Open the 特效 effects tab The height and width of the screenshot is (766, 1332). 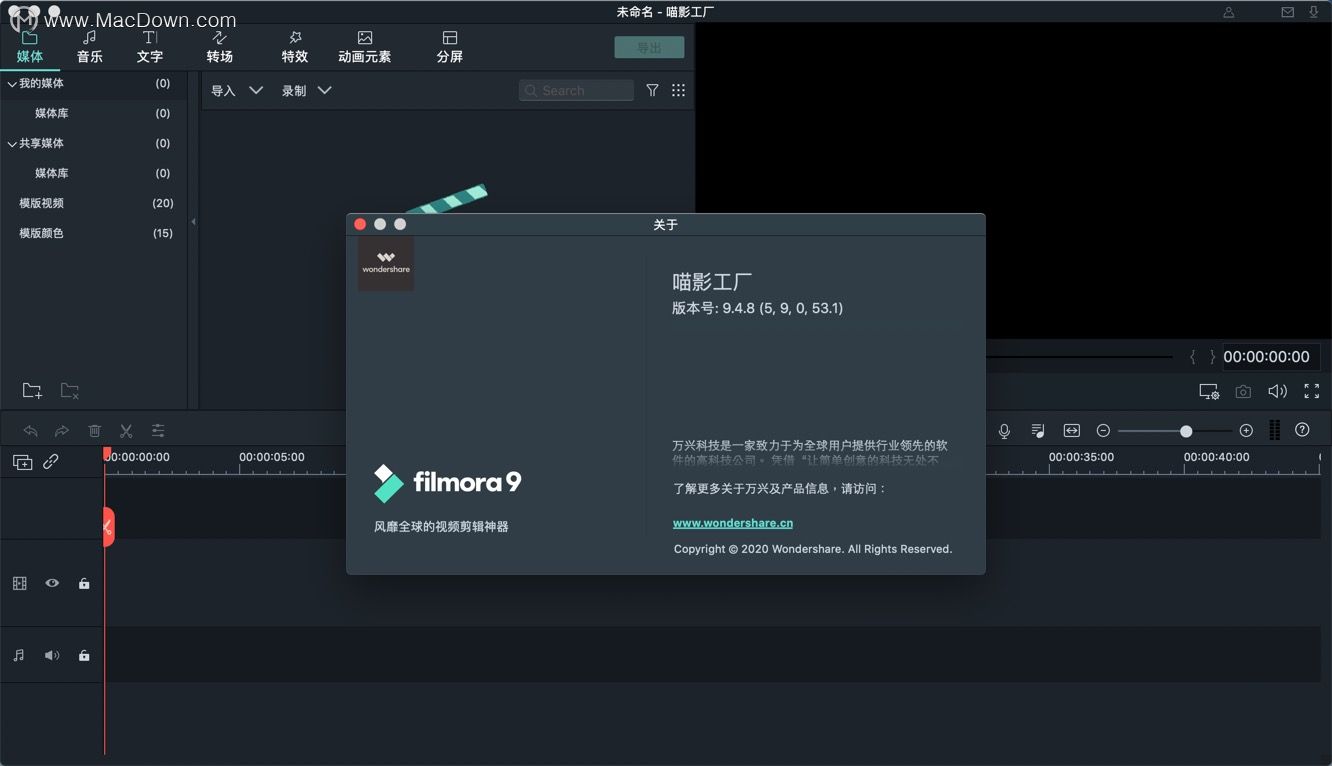click(295, 47)
